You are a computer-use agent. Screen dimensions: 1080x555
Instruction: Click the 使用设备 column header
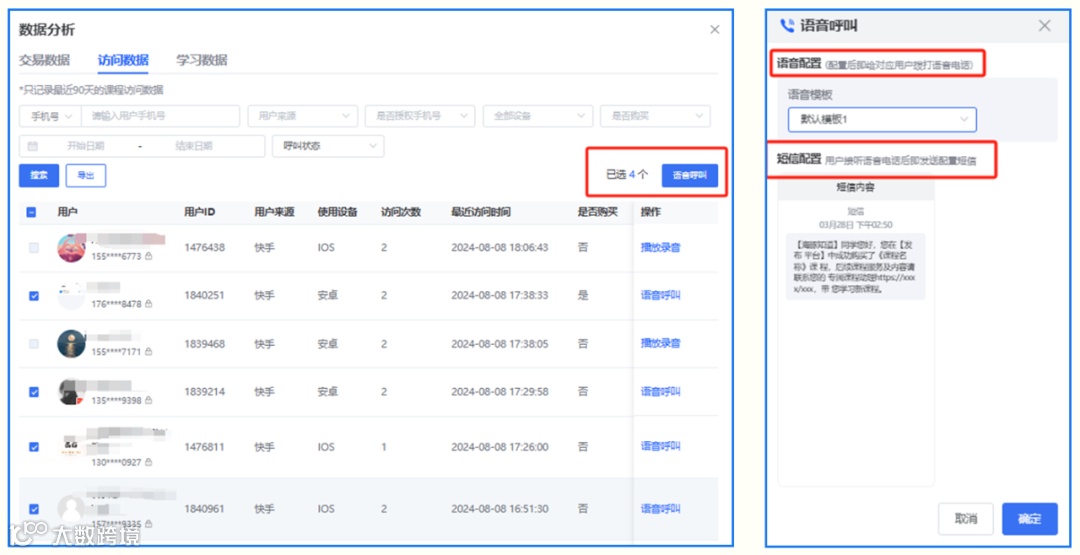point(338,212)
